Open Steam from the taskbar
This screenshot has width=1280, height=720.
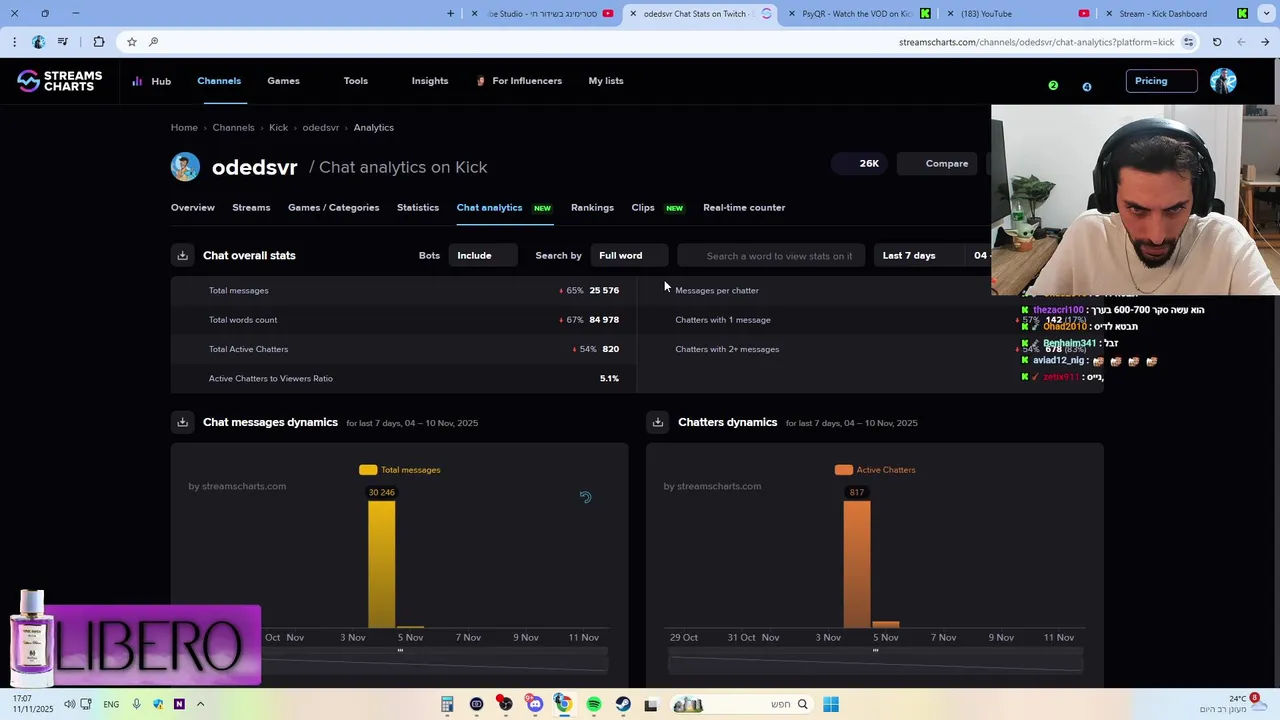tap(623, 704)
